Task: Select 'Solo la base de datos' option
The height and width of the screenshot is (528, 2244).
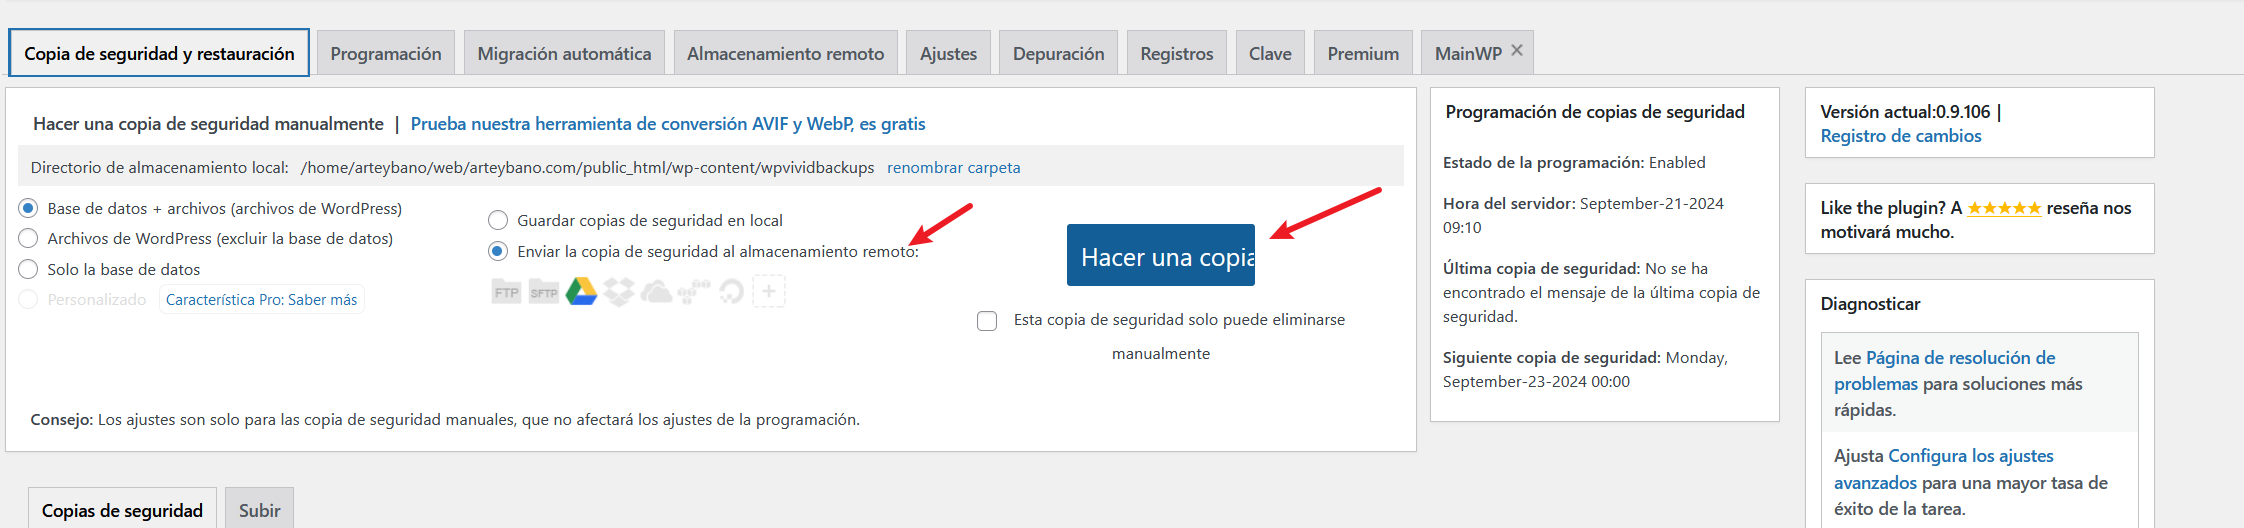Action: 29,269
